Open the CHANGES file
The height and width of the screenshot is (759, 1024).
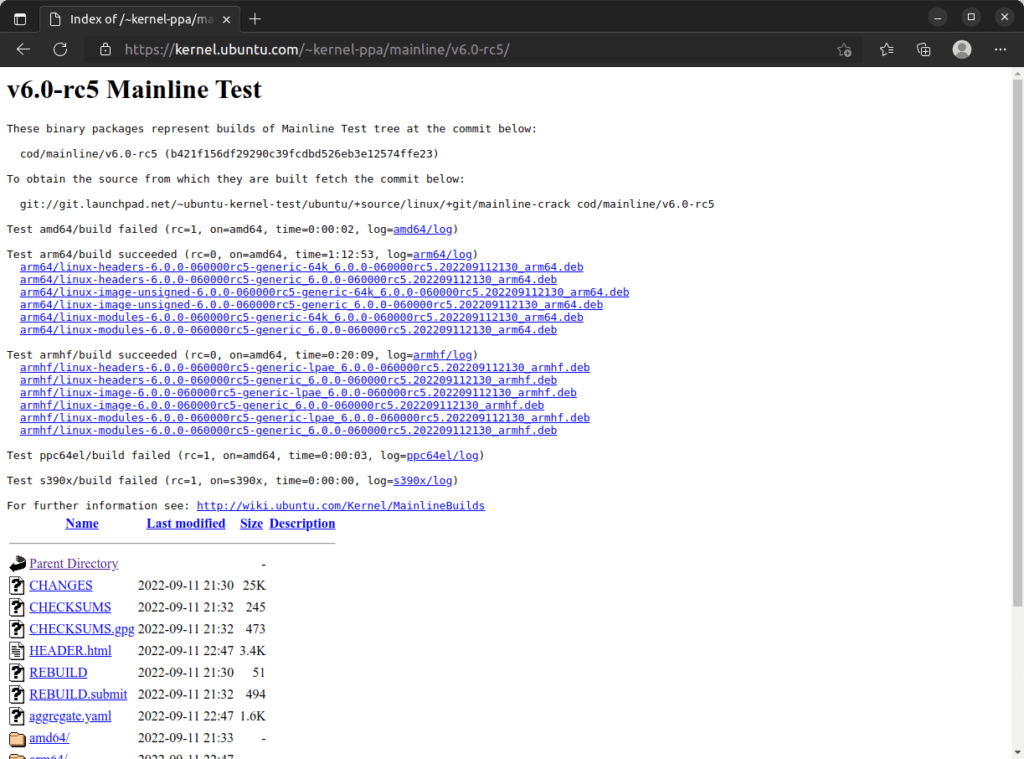pyautogui.click(x=61, y=585)
